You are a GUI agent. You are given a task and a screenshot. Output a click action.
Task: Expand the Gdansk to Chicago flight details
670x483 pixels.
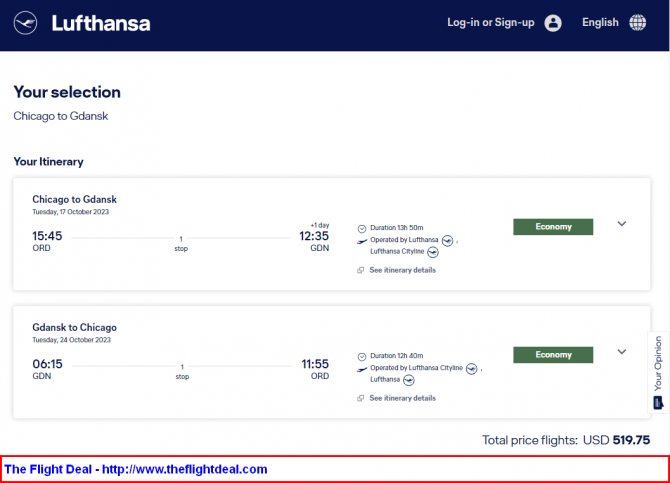pyautogui.click(x=622, y=352)
